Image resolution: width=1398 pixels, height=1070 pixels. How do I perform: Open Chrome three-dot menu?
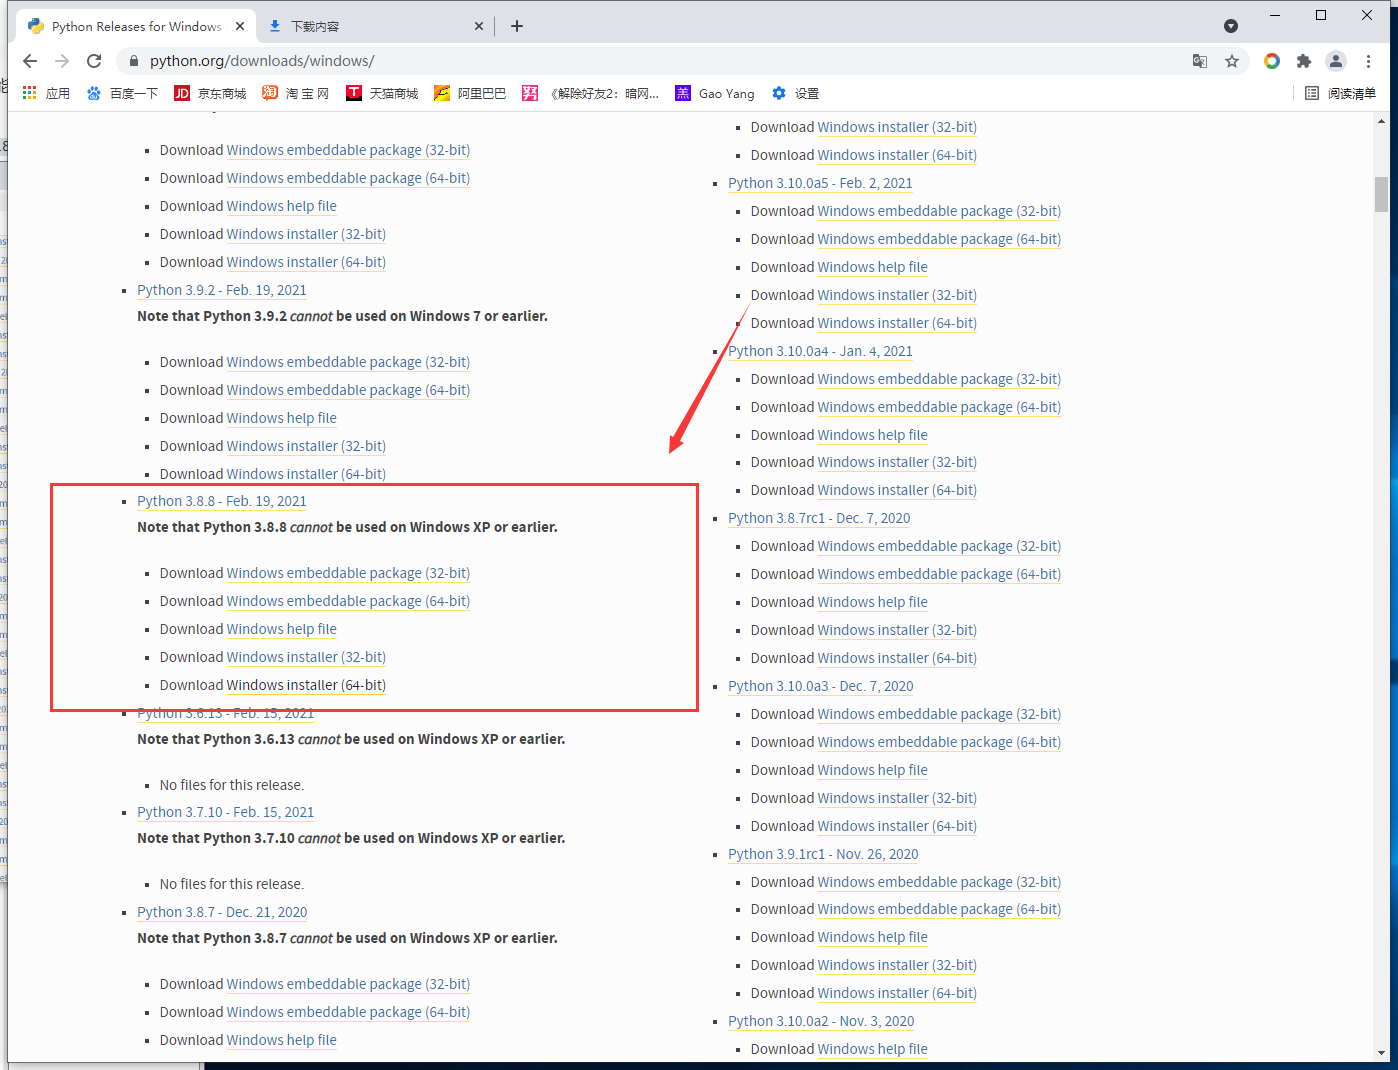(x=1368, y=61)
